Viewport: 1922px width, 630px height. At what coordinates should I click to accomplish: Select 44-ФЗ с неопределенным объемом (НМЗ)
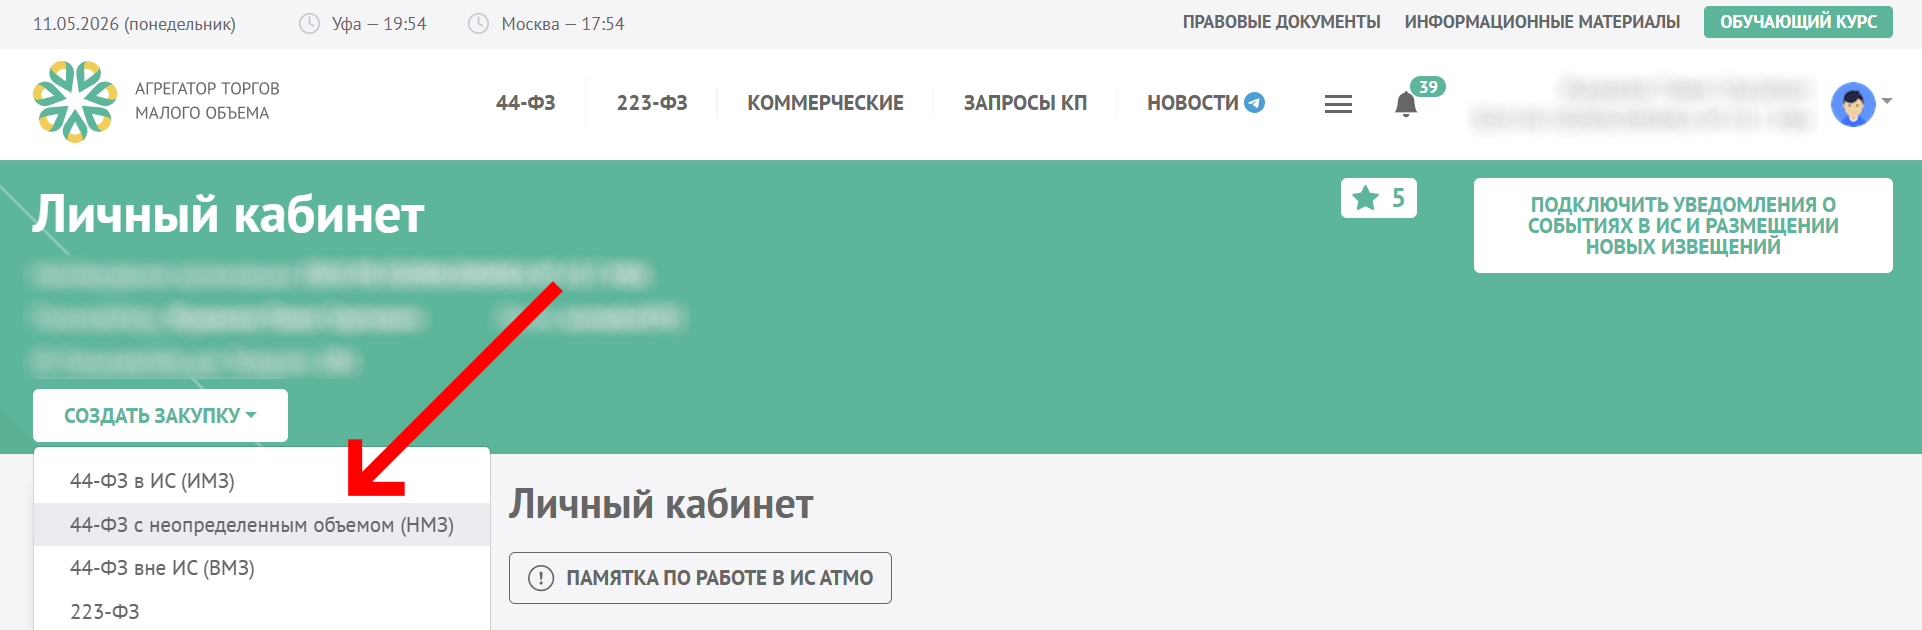(262, 525)
